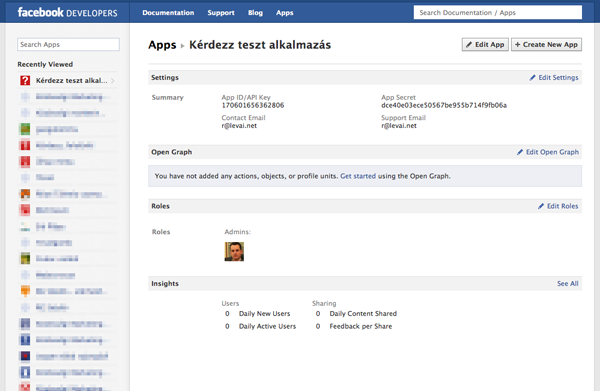This screenshot has height=391, width=600.
Task: Expand the arrow next to Kérdezz teszt alkal...
Action: pyautogui.click(x=112, y=81)
